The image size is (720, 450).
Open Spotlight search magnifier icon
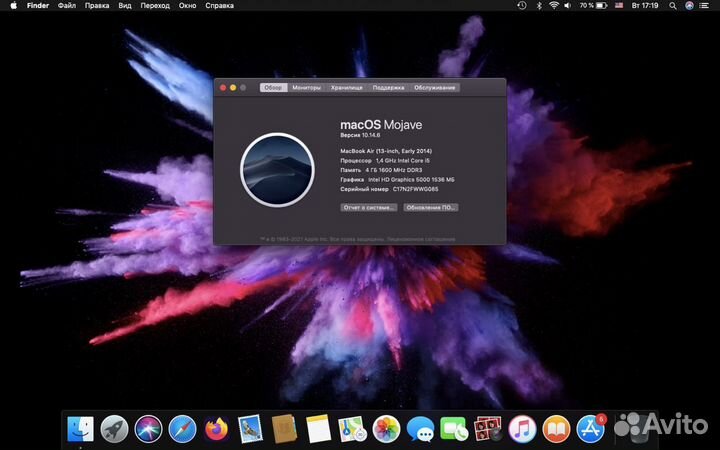point(673,6)
